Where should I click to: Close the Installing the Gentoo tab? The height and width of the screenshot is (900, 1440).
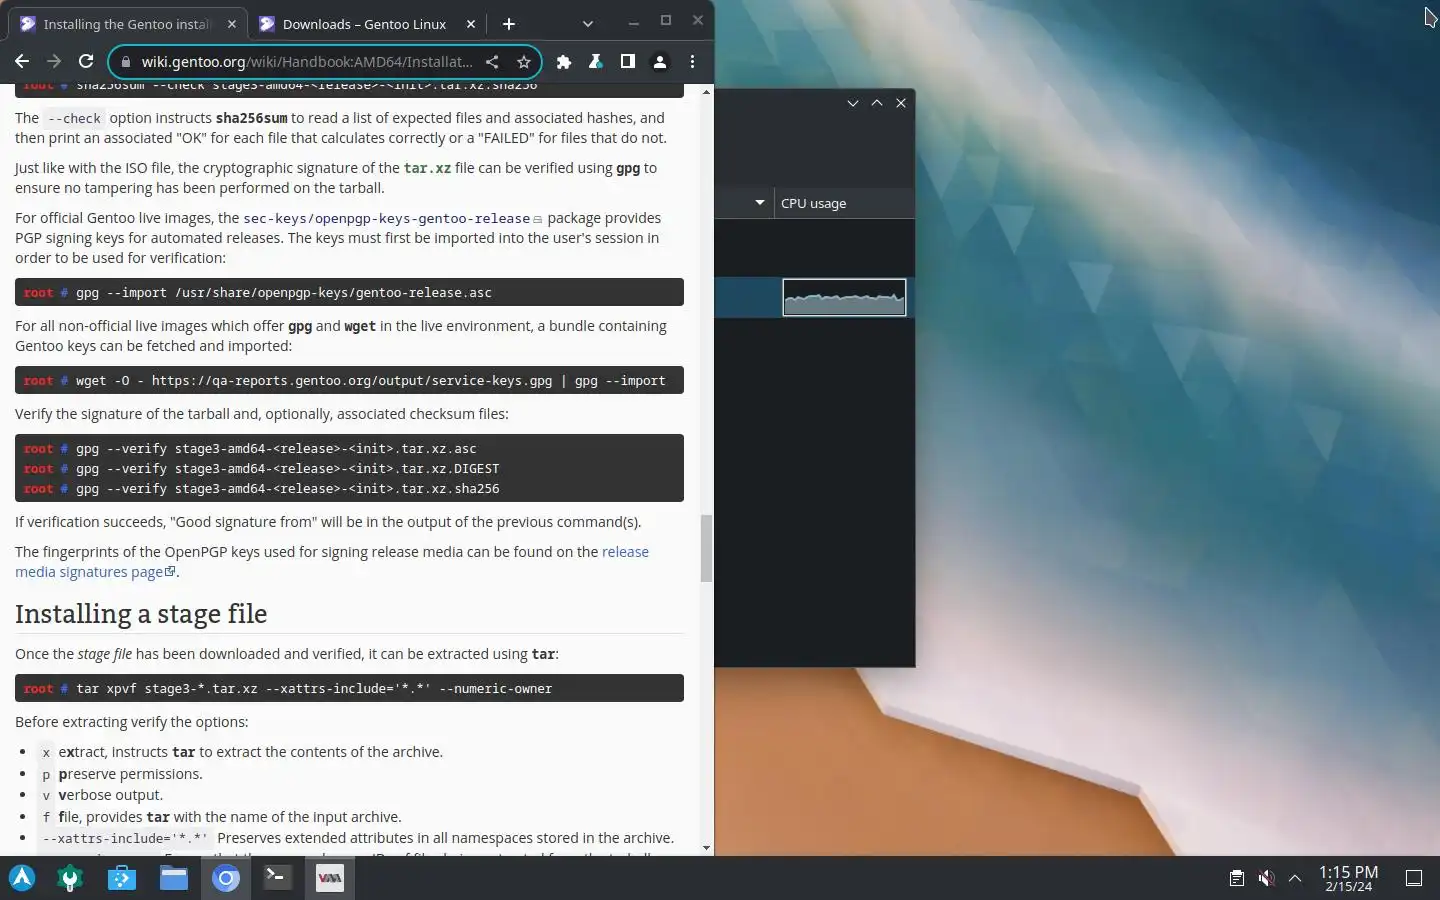click(x=232, y=24)
